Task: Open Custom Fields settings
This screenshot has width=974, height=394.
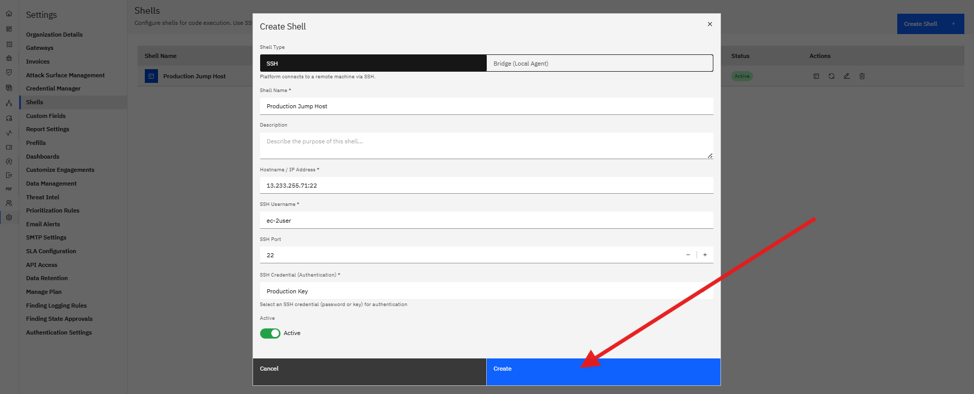Action: (45, 116)
